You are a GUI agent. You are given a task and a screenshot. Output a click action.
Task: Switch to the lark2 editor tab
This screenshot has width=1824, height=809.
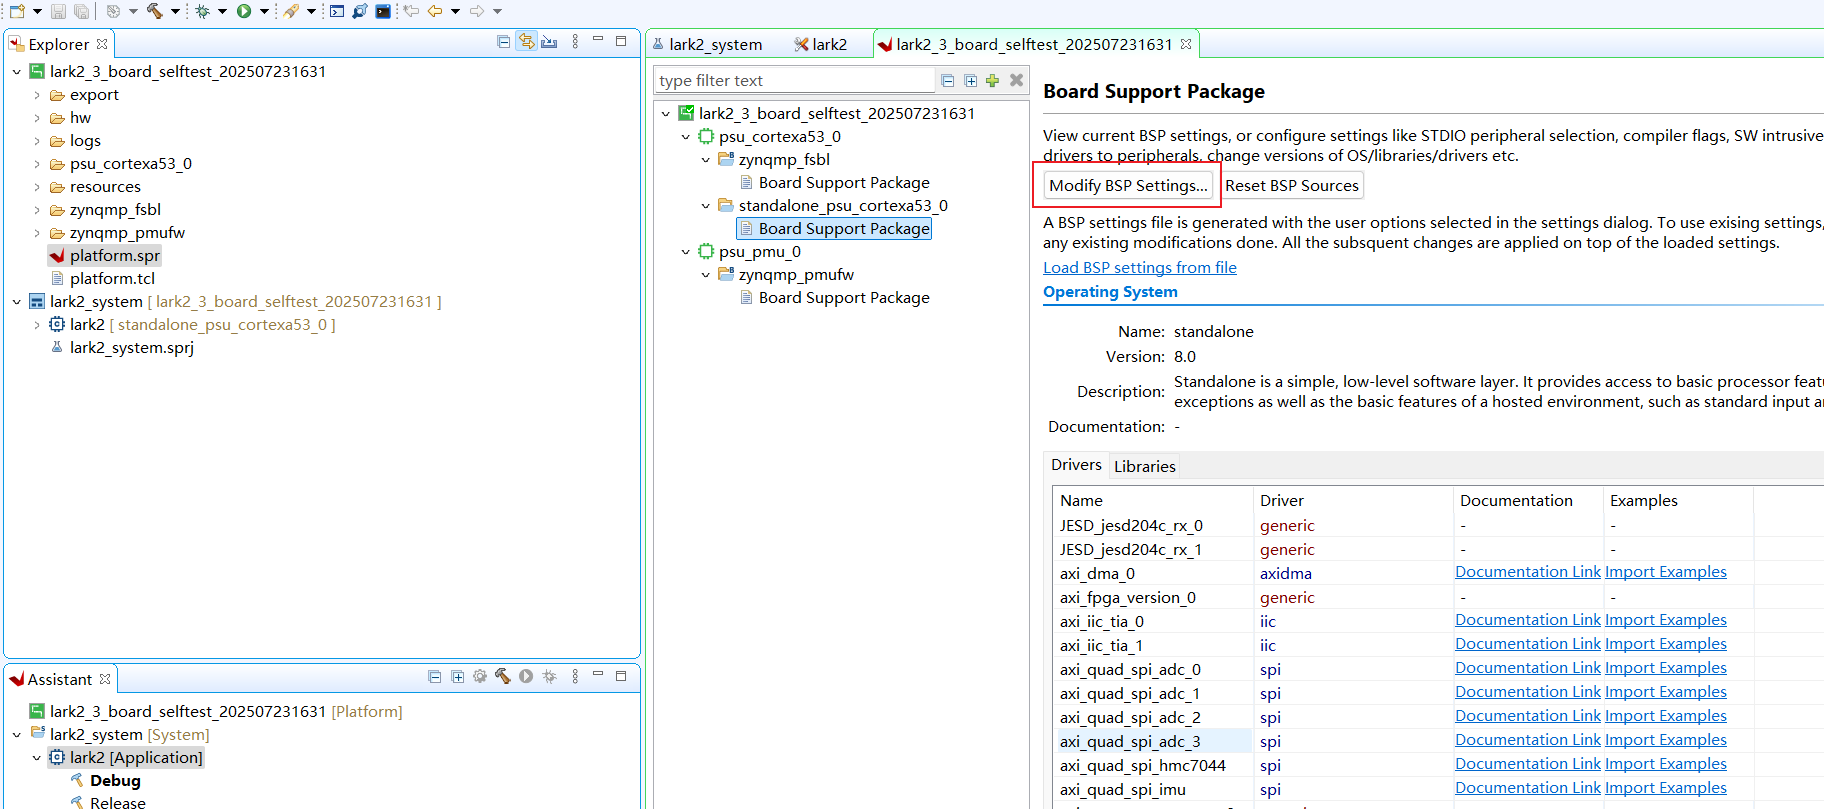[821, 44]
